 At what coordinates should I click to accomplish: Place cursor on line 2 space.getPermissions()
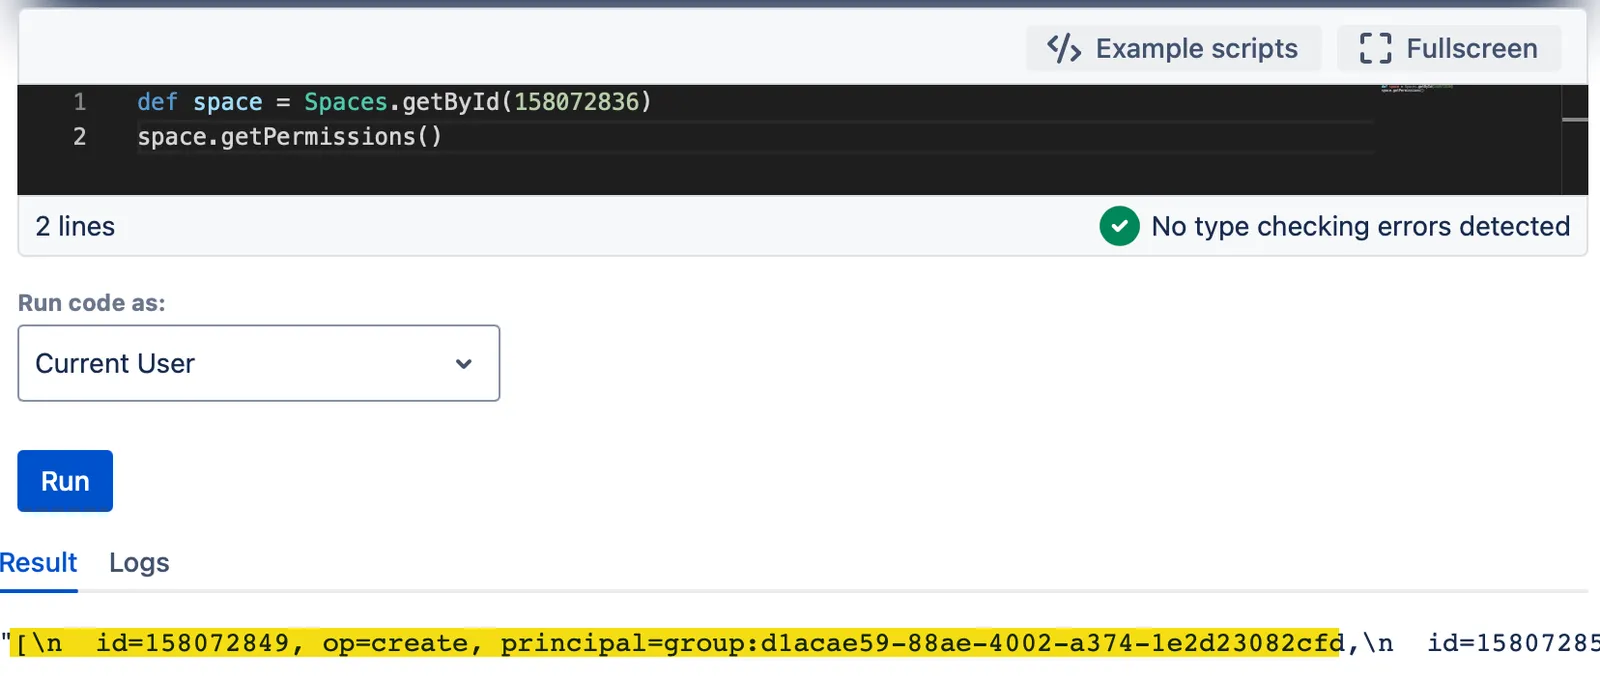(x=289, y=137)
